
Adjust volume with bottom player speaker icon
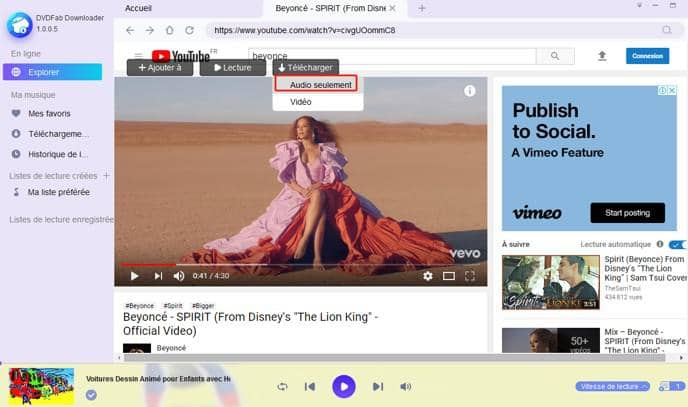tap(405, 386)
